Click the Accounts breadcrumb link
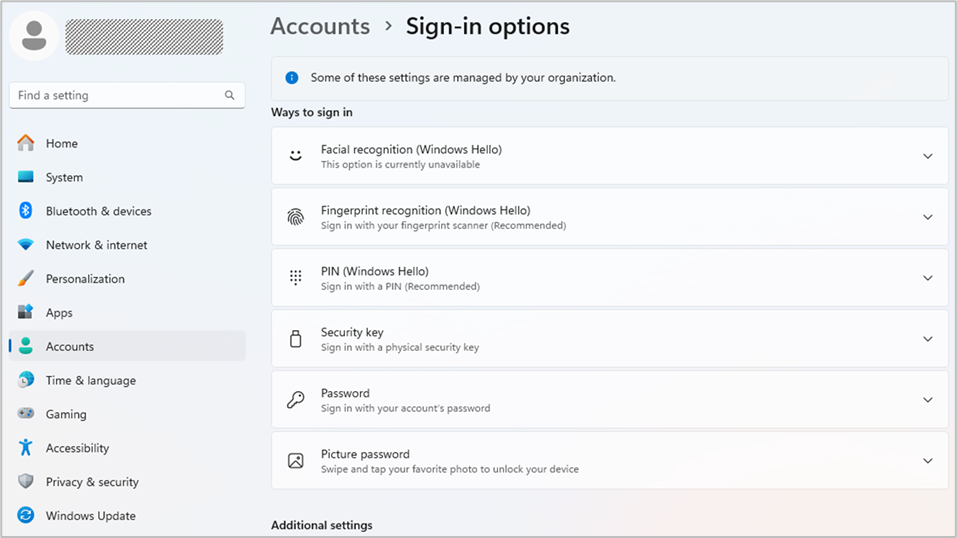The image size is (957, 538). 320,26
